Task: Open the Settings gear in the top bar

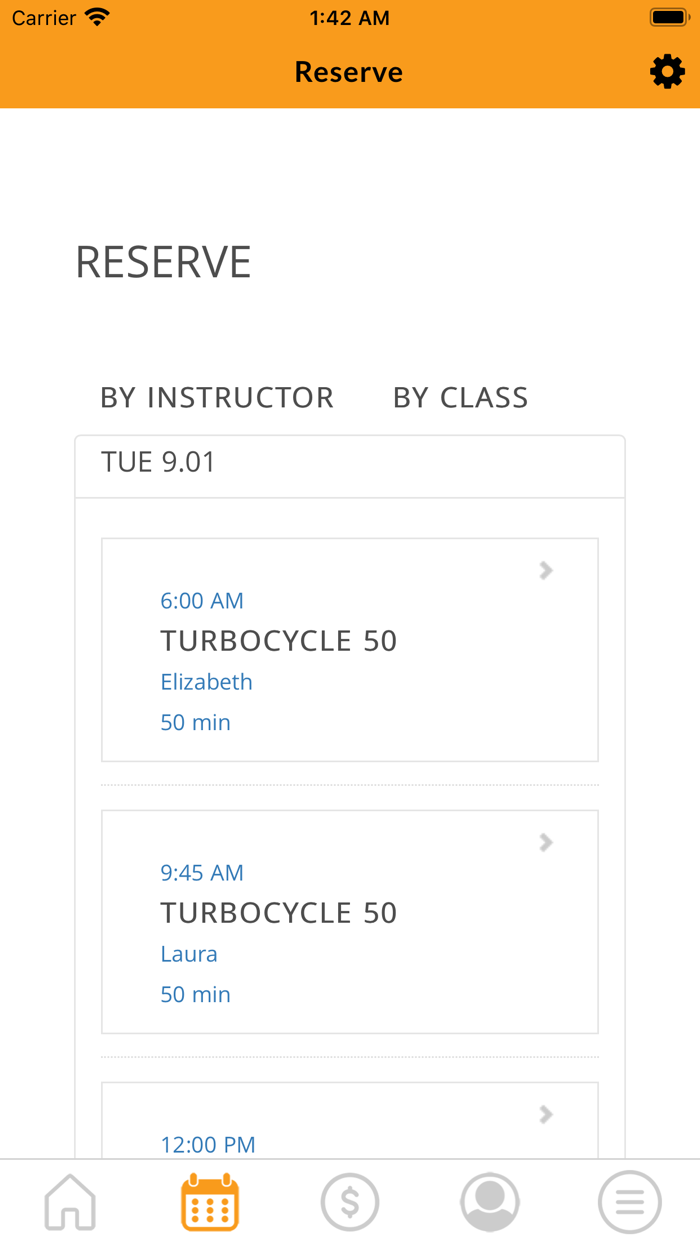Action: tap(668, 71)
